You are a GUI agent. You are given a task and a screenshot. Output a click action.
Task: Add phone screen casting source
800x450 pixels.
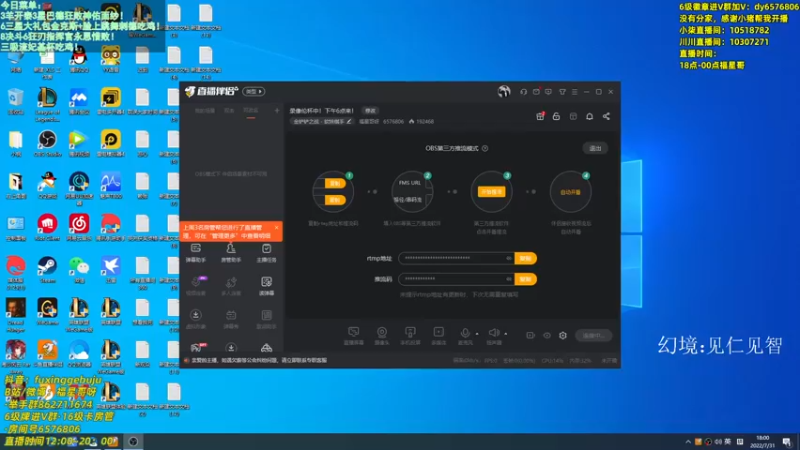click(x=410, y=336)
